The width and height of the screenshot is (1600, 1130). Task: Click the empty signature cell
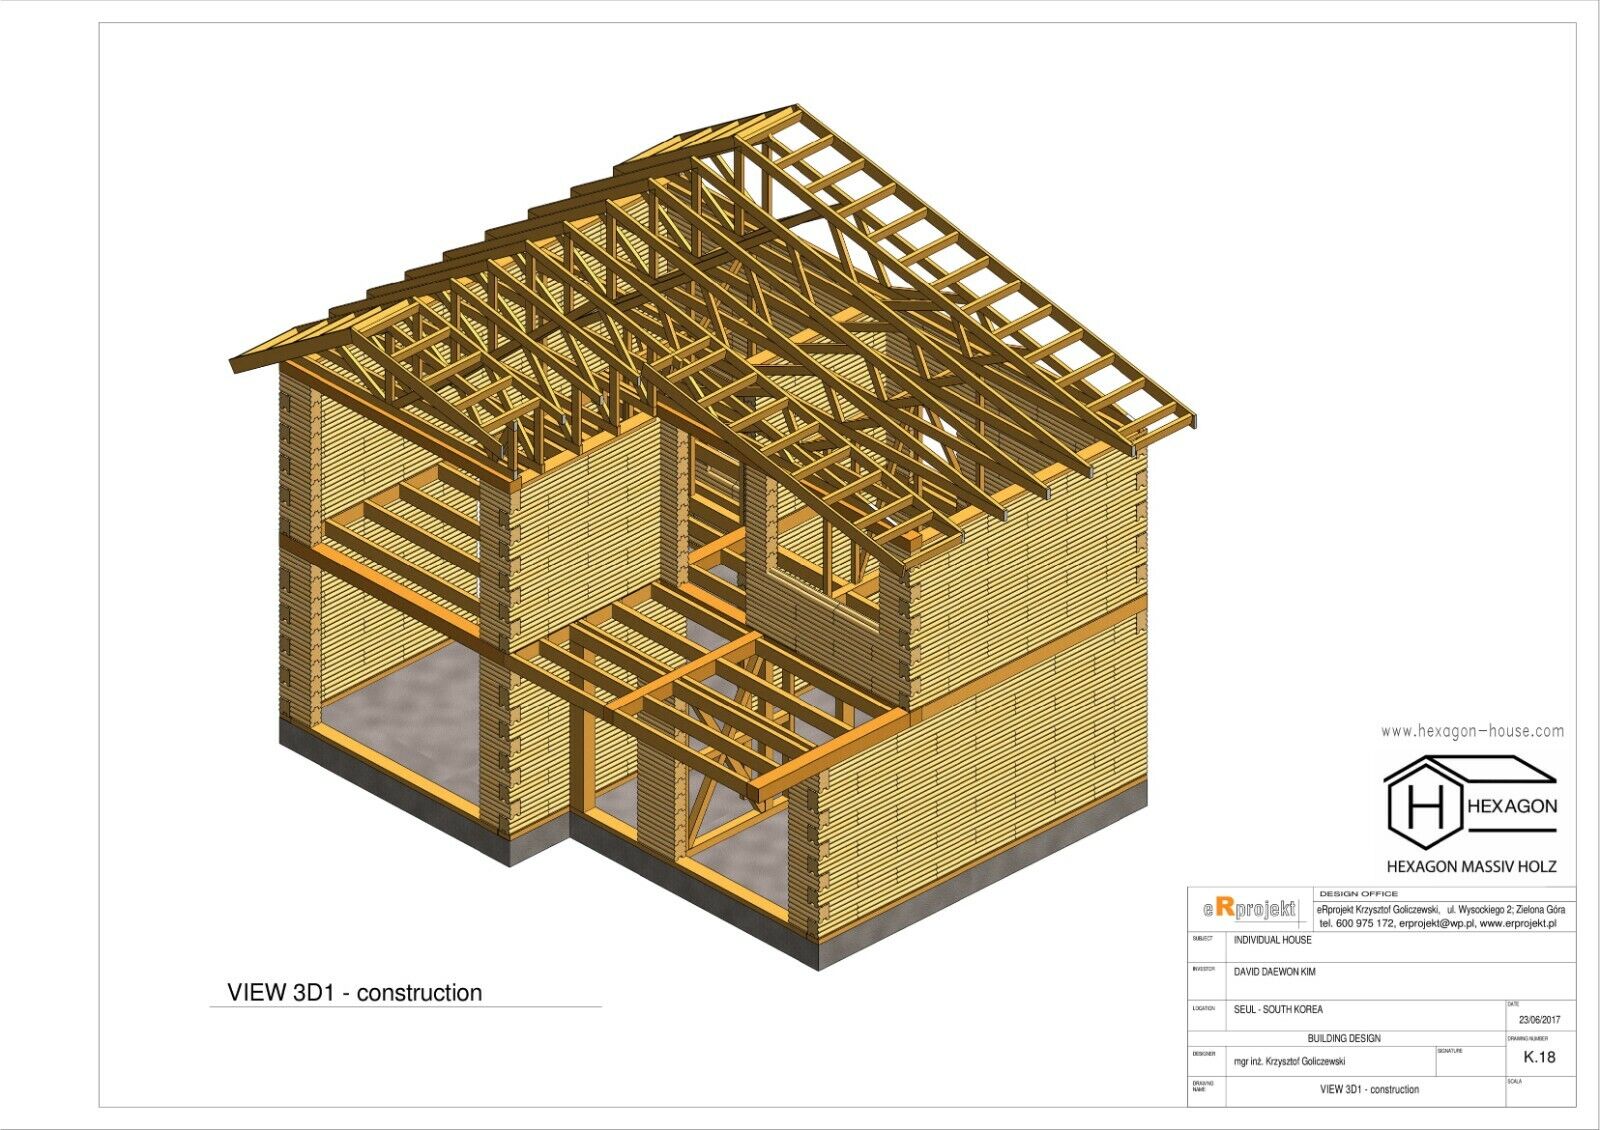pyautogui.click(x=1470, y=1064)
